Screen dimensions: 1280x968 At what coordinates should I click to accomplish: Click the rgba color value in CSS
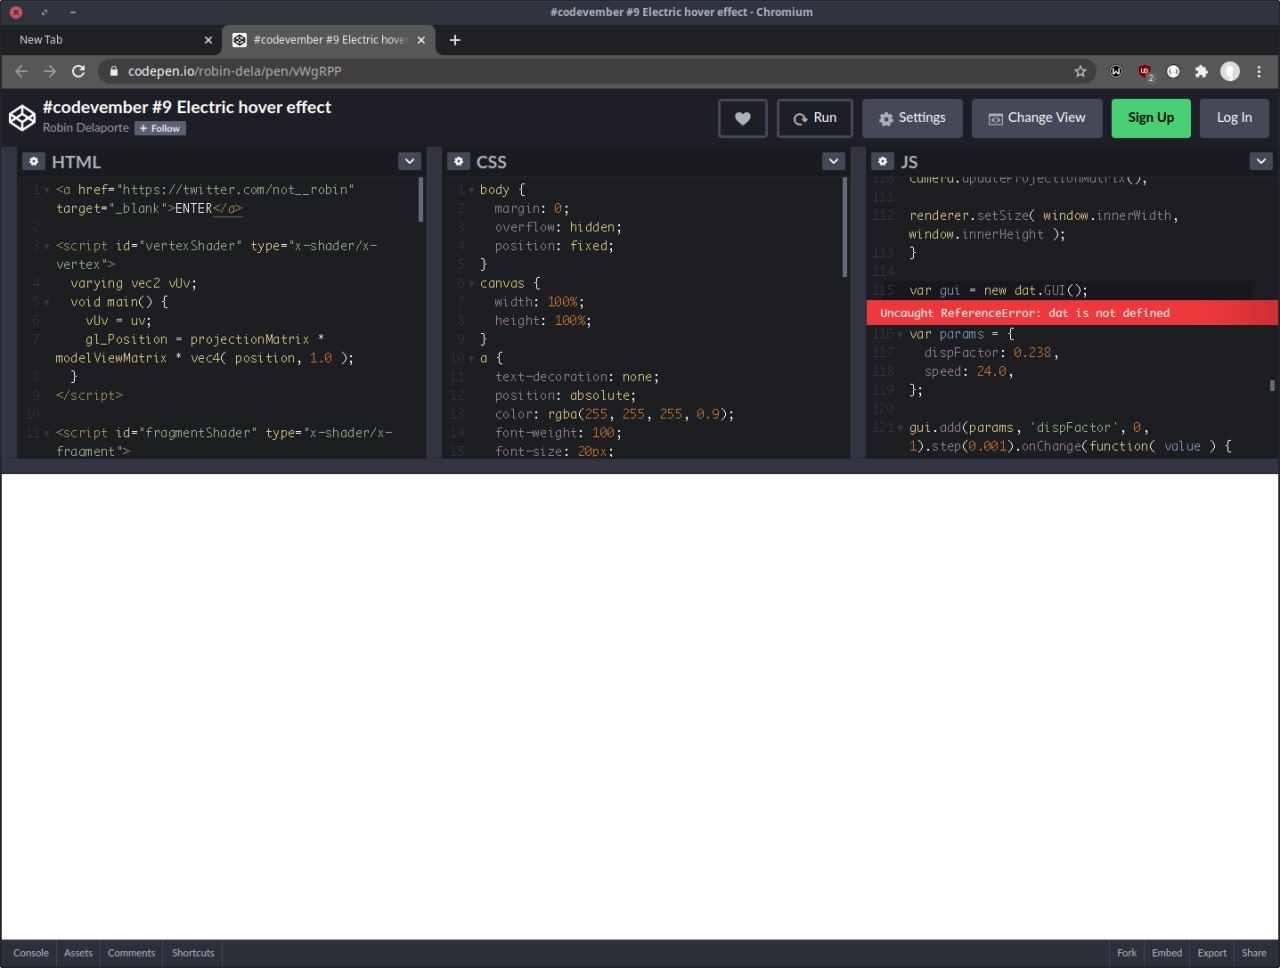tap(637, 414)
